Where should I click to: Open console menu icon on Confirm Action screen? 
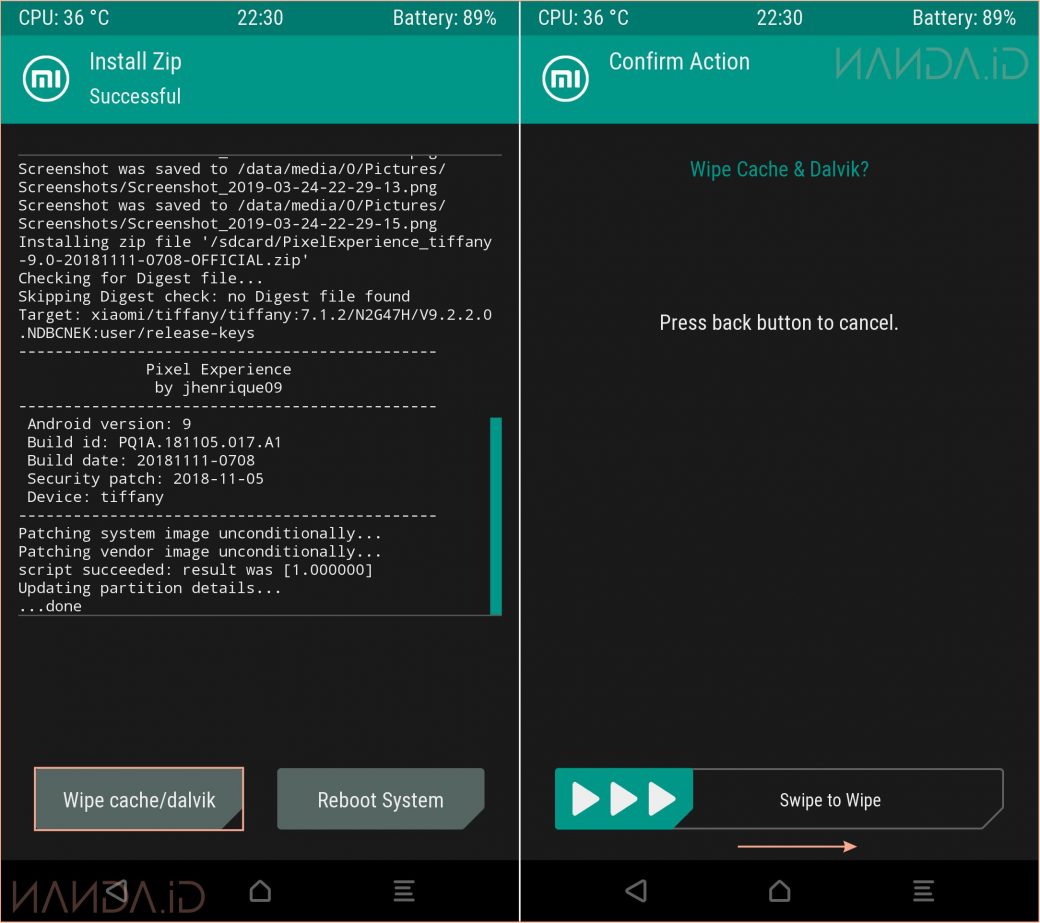[923, 890]
